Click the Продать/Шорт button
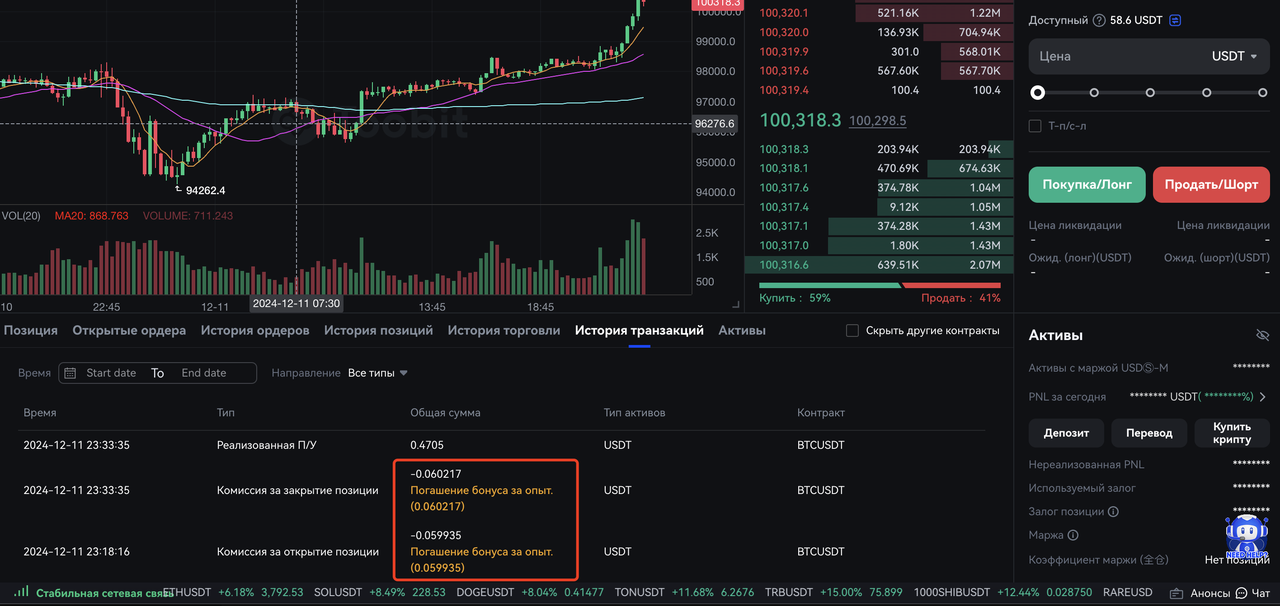 (1211, 185)
